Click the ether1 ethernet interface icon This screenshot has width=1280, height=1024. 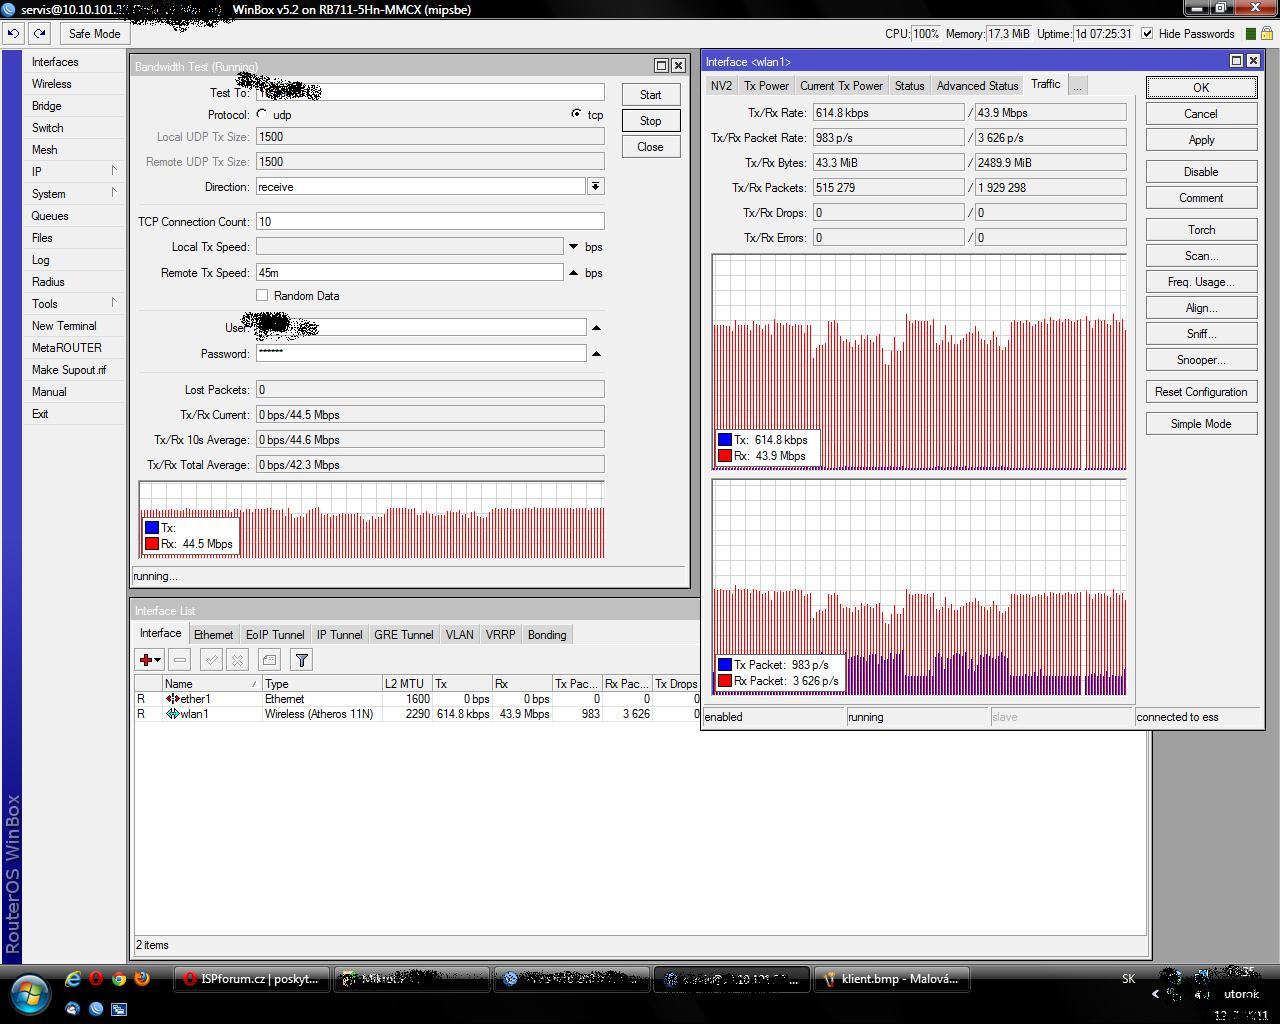[172, 699]
